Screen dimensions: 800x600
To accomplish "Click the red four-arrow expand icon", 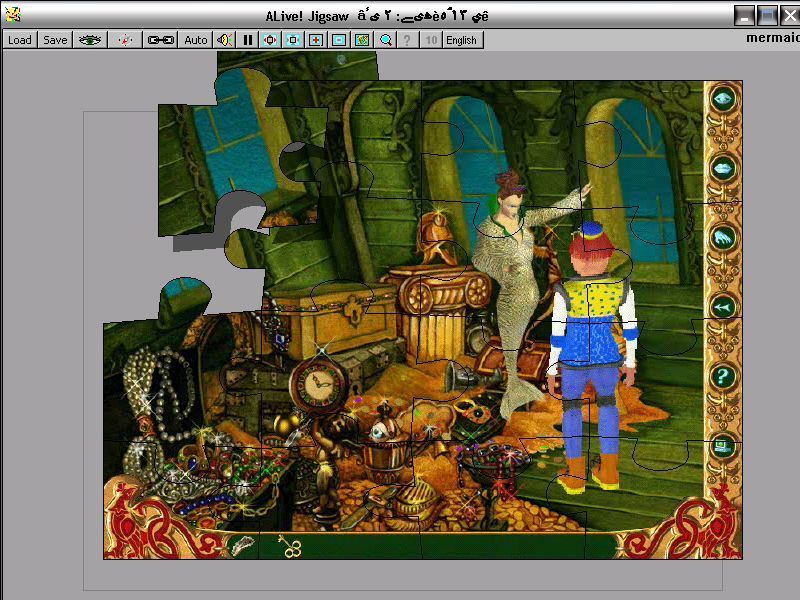I will [x=270, y=40].
